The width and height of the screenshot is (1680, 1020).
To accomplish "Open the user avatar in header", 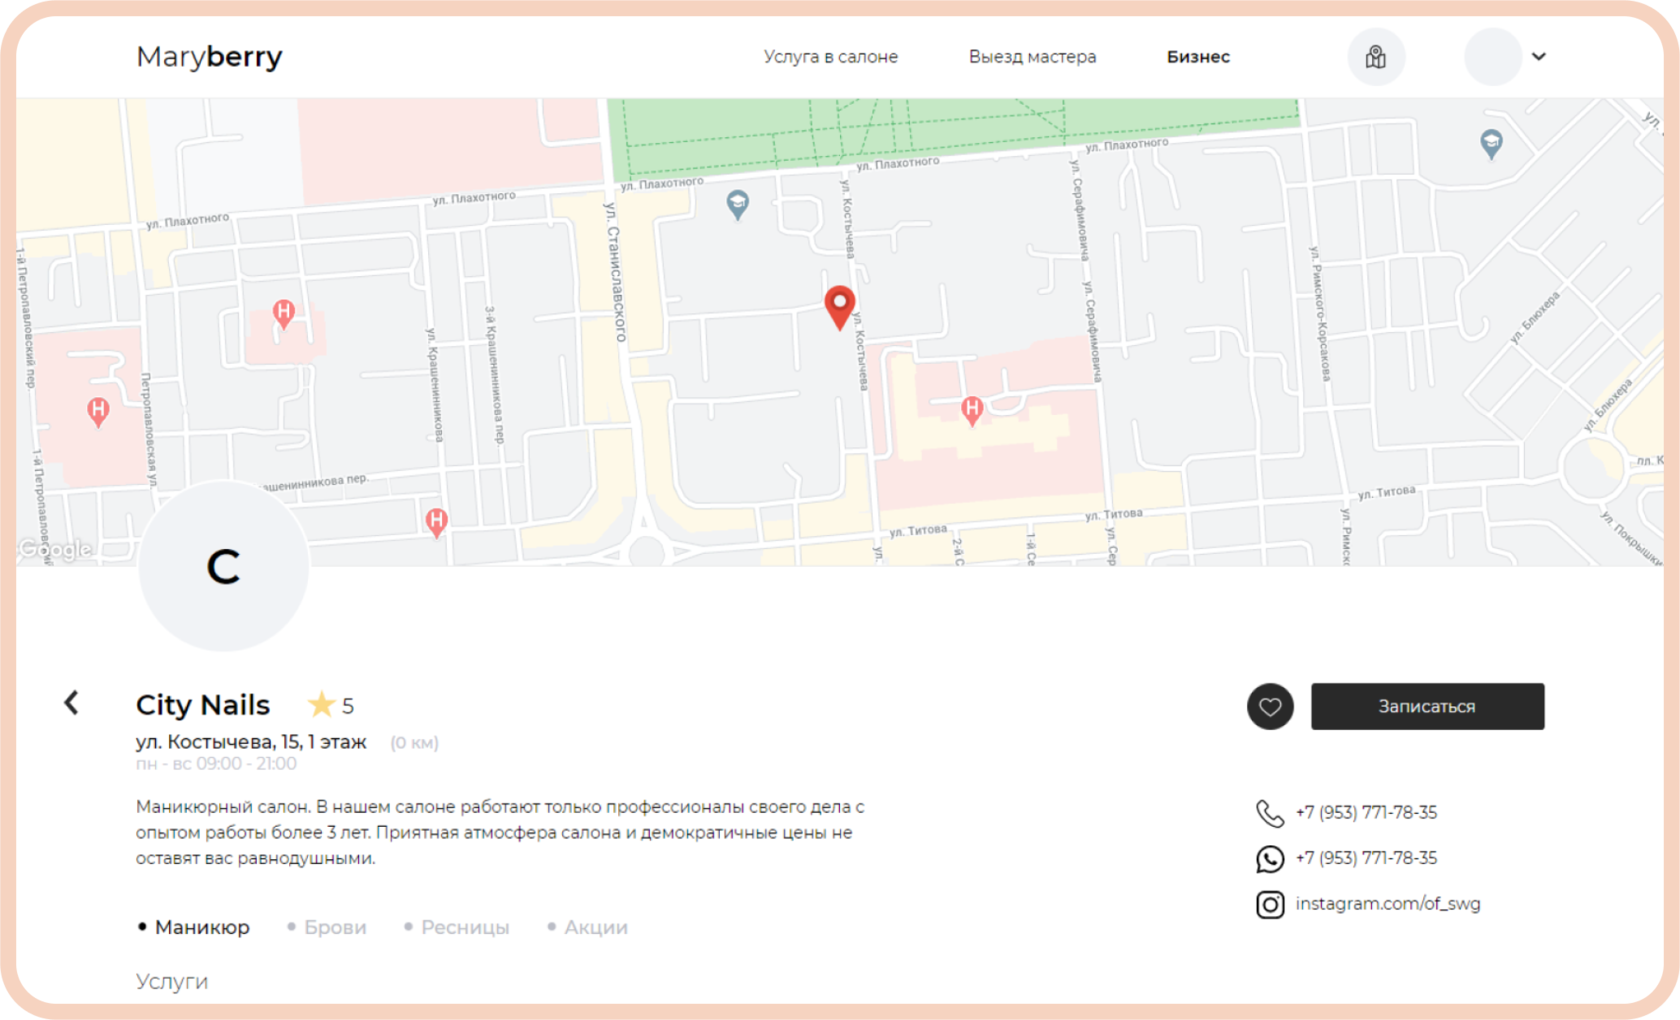I will coord(1493,57).
